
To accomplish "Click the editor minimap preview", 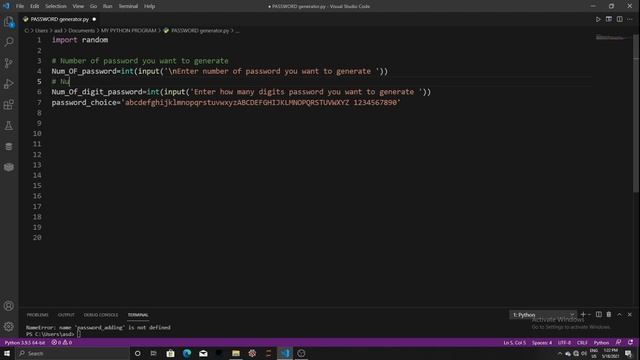I will (x=612, y=38).
